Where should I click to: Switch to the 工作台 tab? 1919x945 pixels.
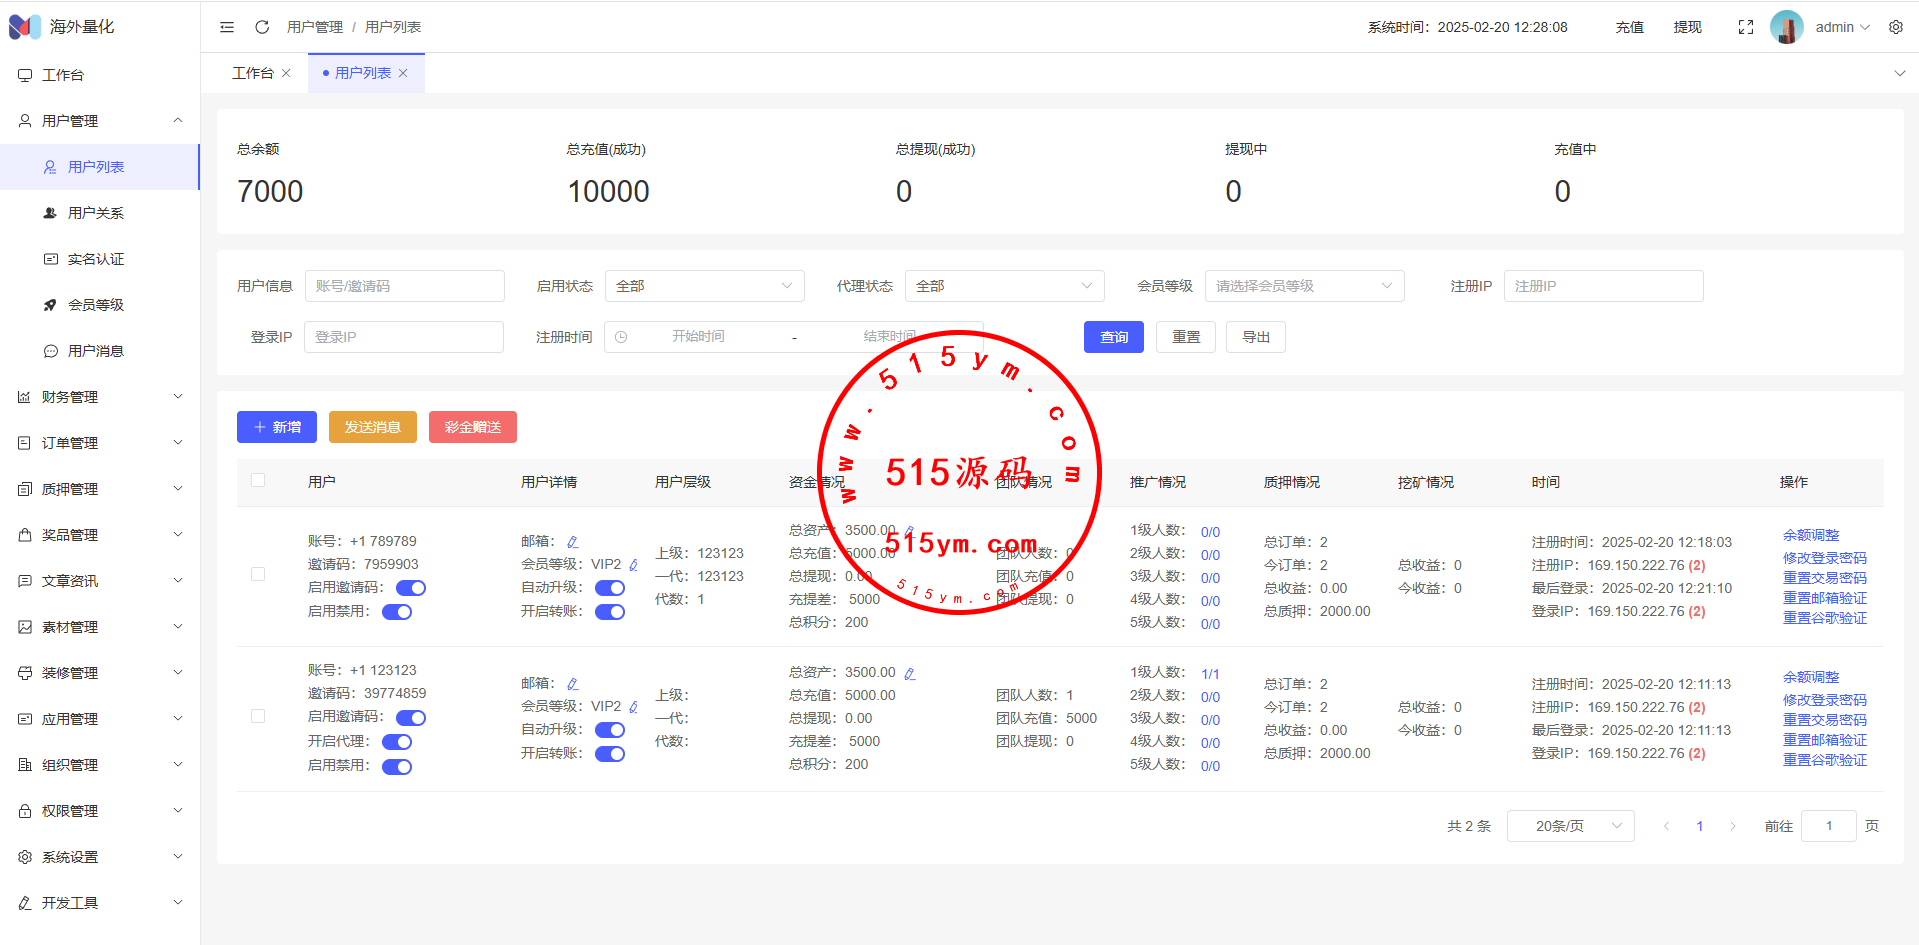[x=252, y=73]
